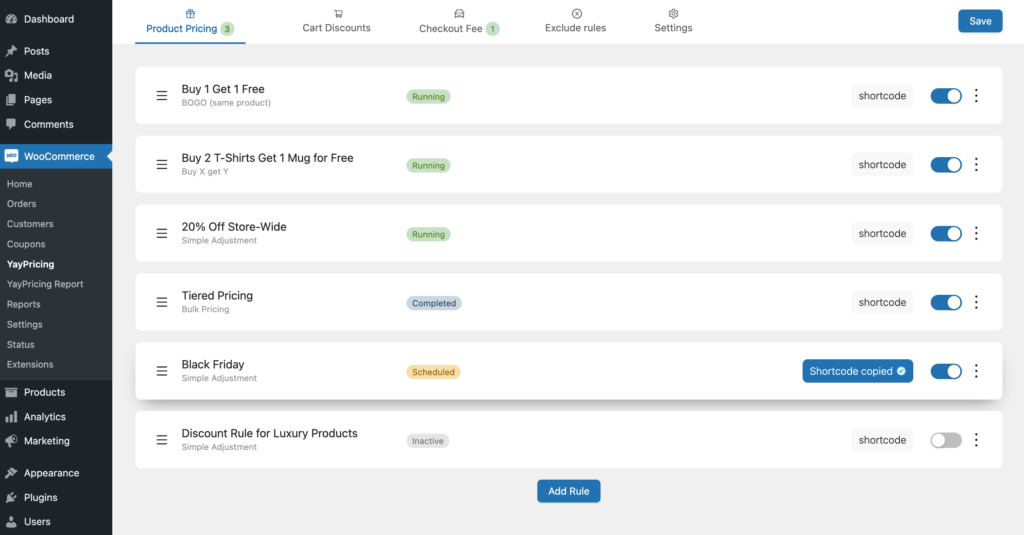Open the Cart Discounts cart icon tab
Viewport: 1024px width, 535px height.
point(338,14)
